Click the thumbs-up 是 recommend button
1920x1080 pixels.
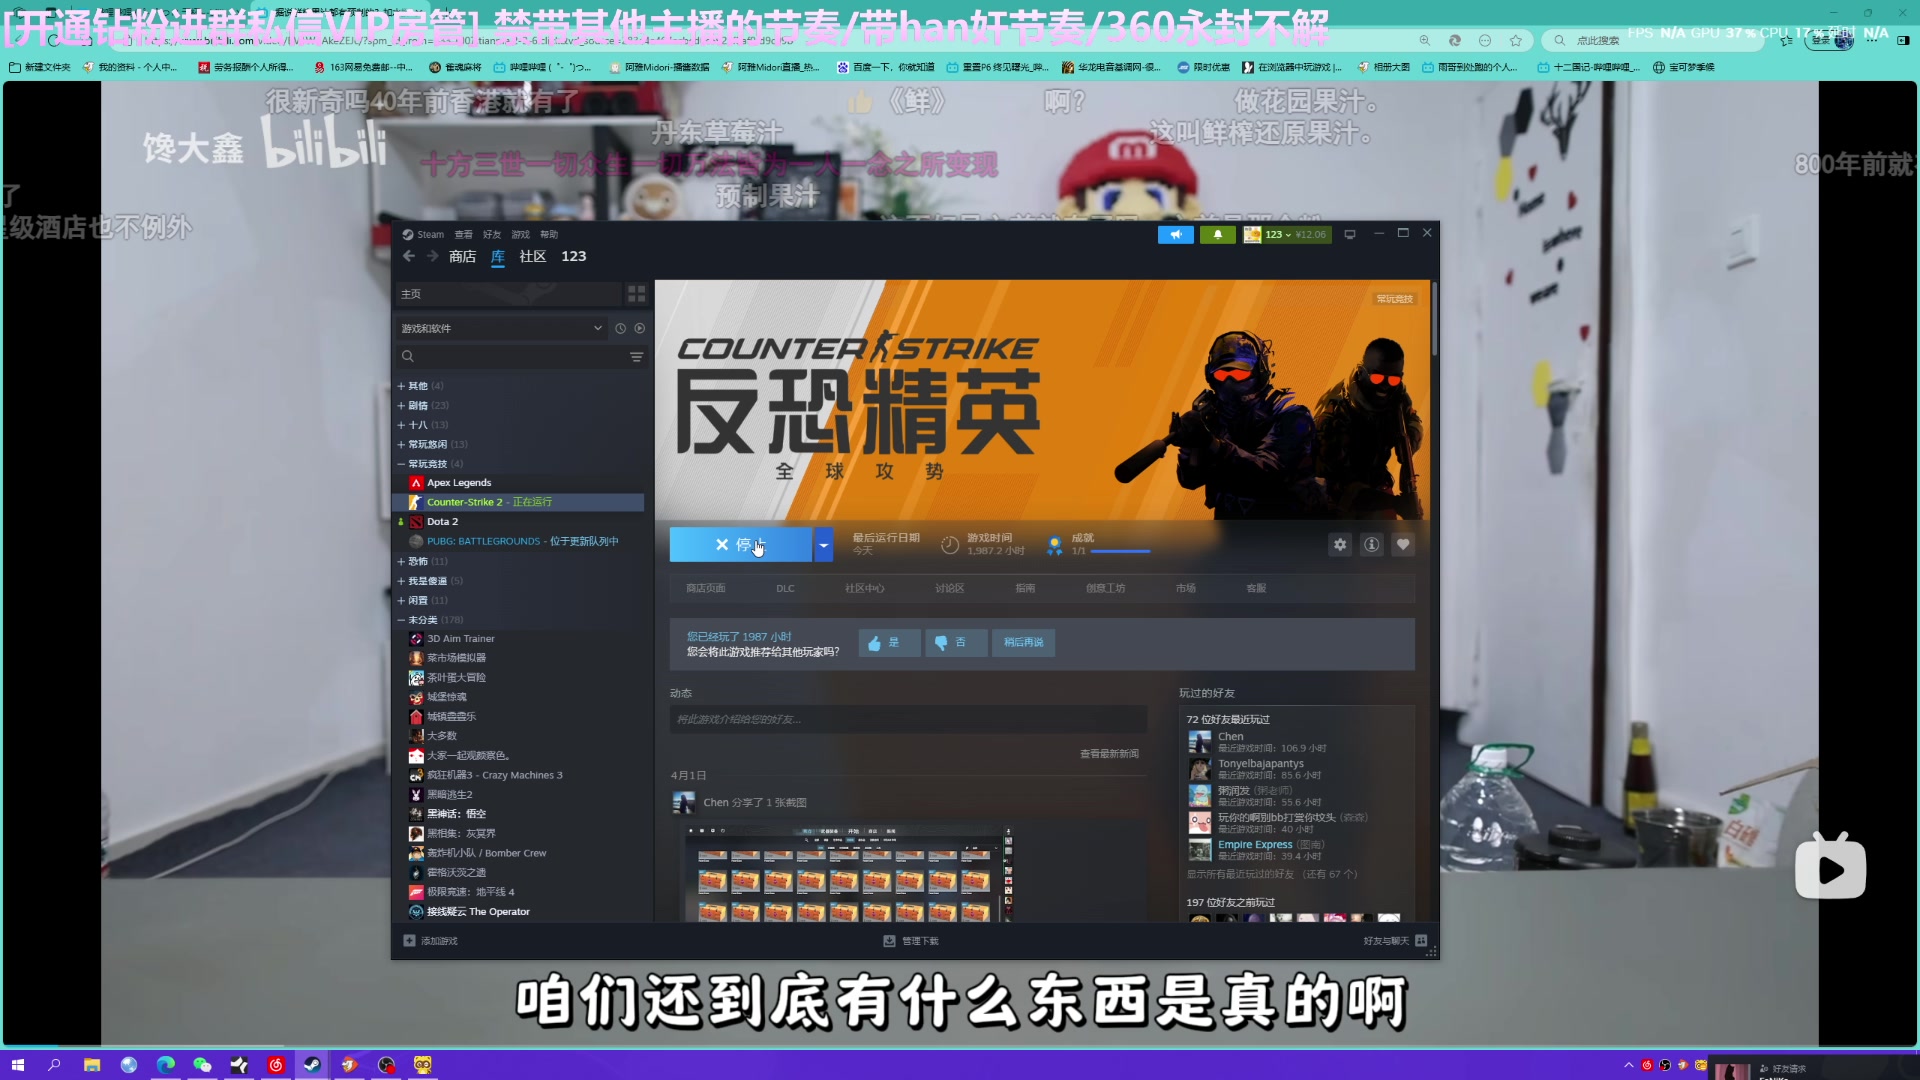click(x=889, y=643)
